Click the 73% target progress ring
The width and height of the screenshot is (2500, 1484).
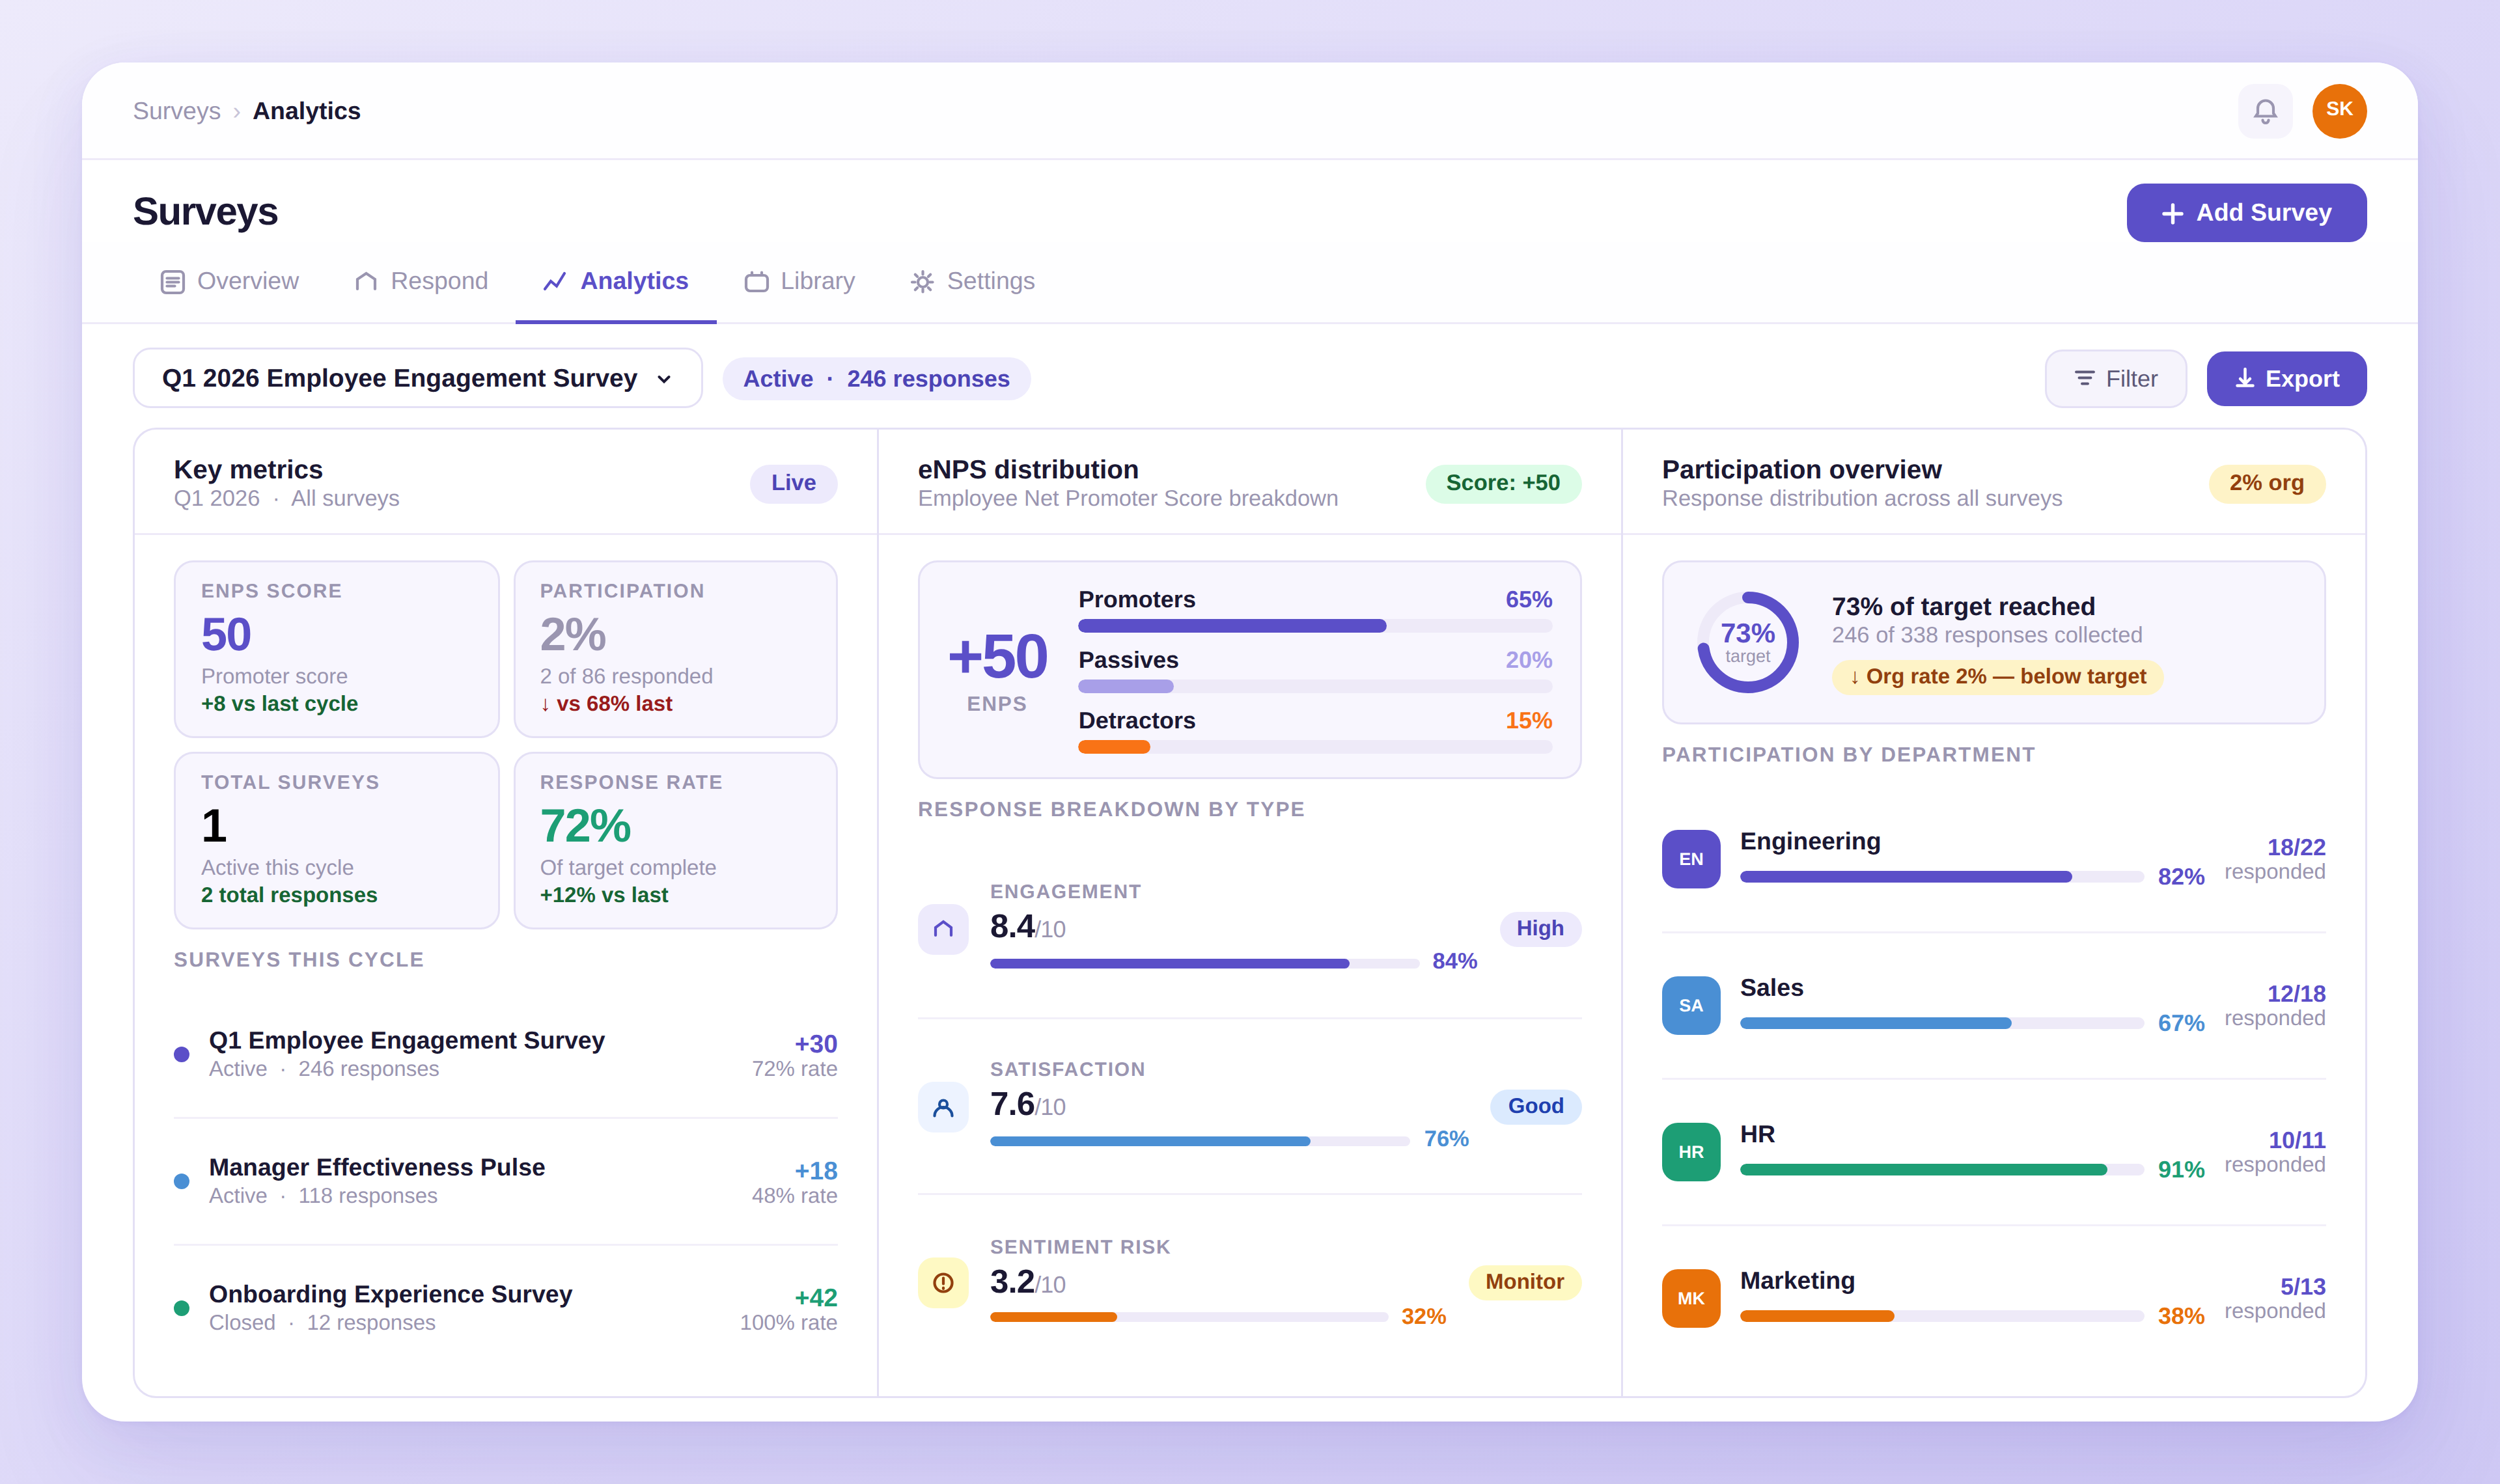(1747, 642)
